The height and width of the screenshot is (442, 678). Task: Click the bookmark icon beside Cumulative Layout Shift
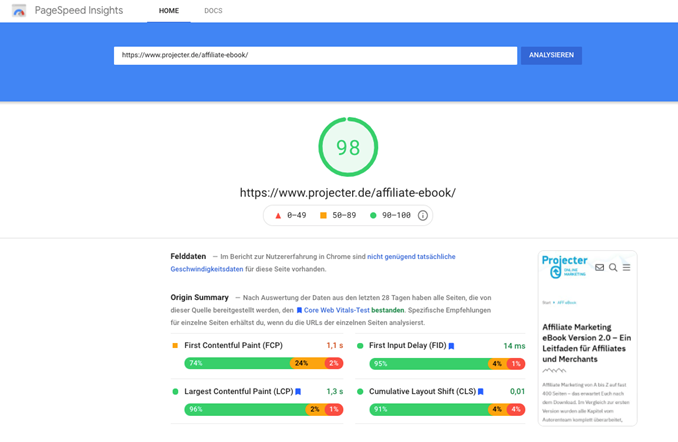[480, 392]
